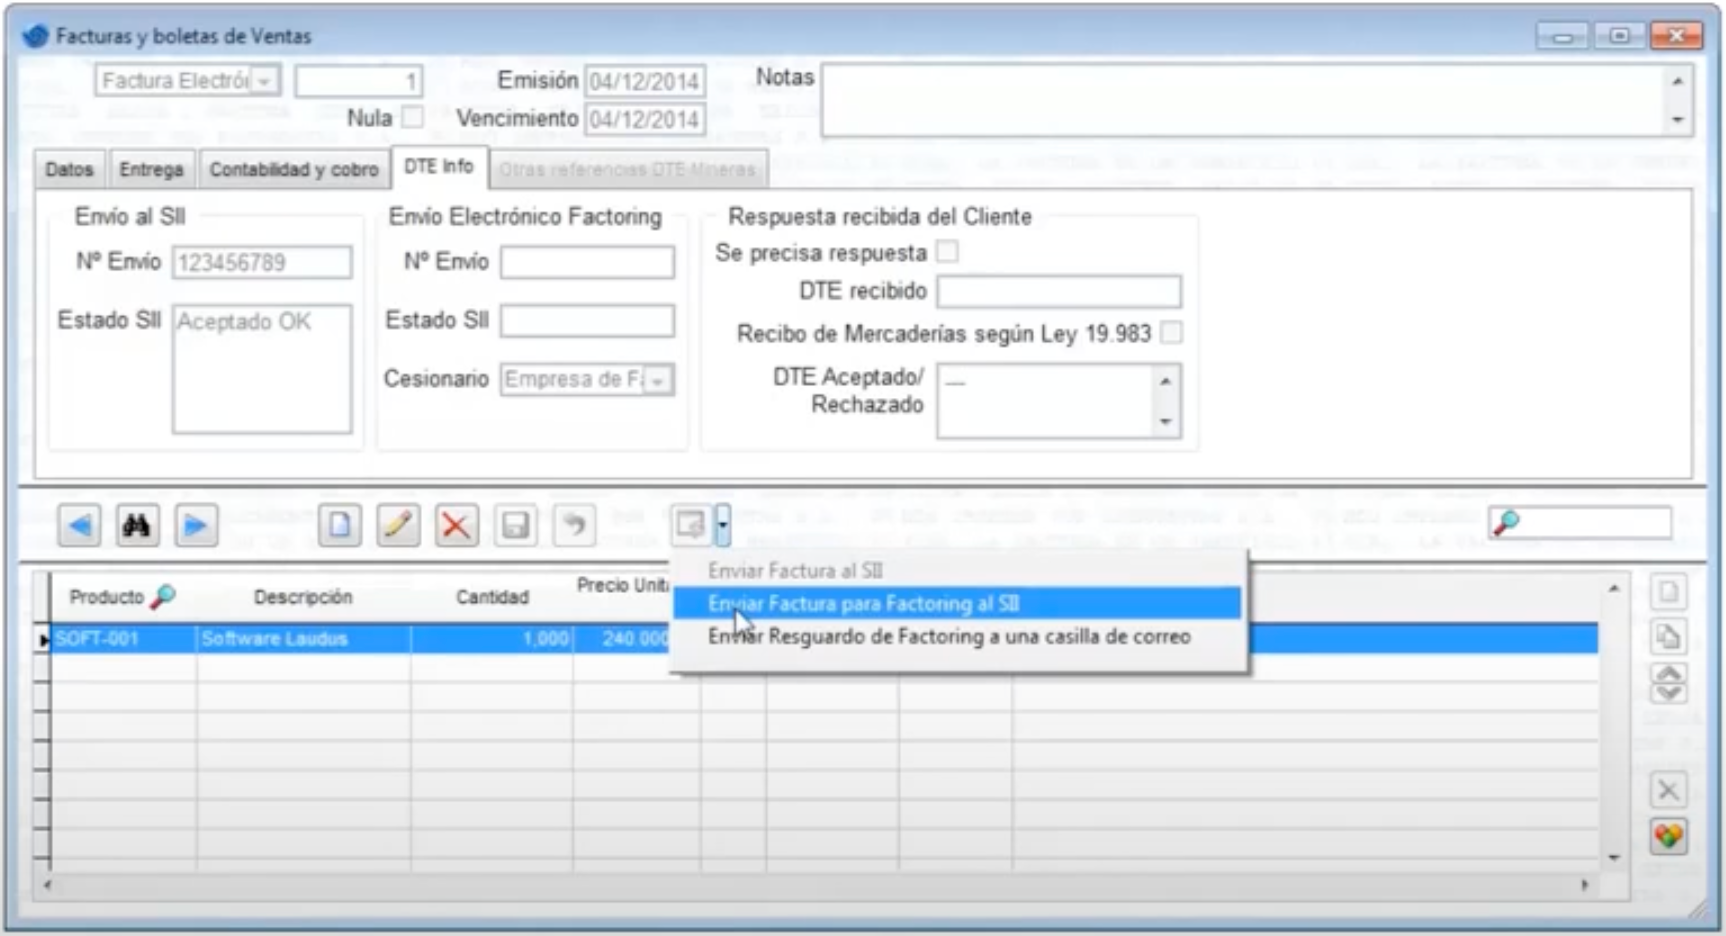This screenshot has width=1726, height=936.
Task: Copy line icon beside the grid
Action: coord(1668,637)
